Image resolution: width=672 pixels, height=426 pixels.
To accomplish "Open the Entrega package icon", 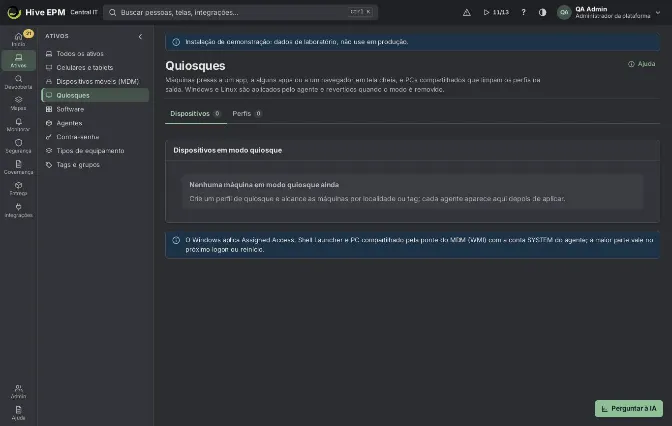I will [x=18, y=189].
